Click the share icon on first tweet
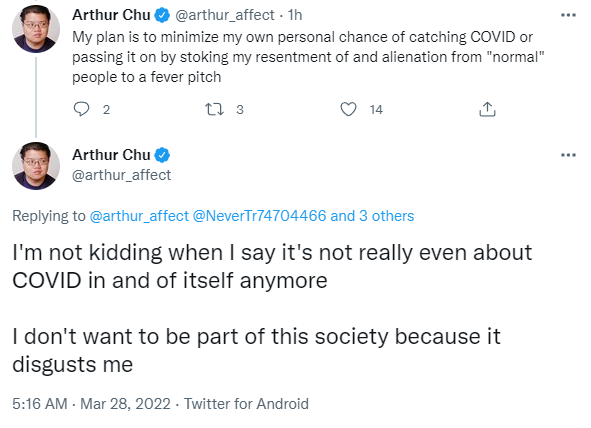Image resolution: width=591 pixels, height=428 pixels. [x=487, y=109]
